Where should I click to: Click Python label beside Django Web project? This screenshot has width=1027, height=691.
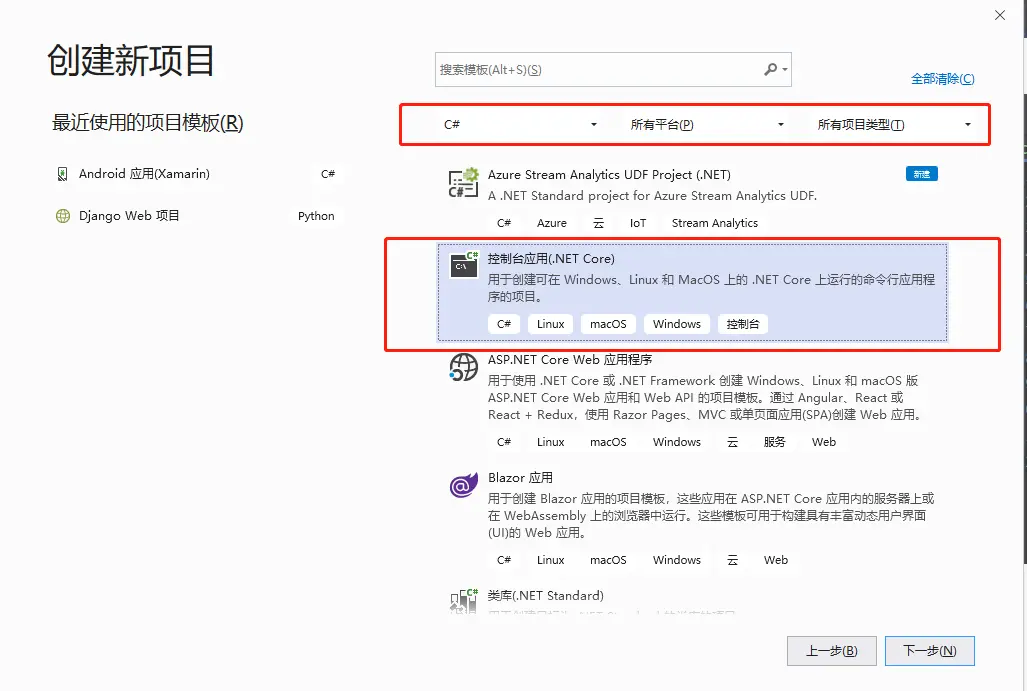tap(316, 216)
